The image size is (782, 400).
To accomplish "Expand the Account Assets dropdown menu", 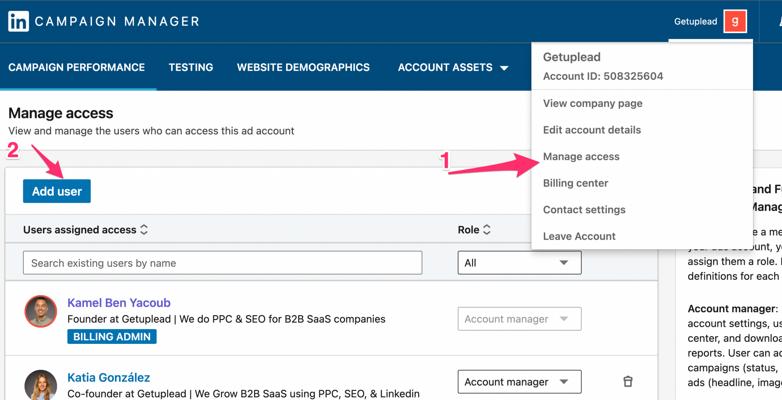I will click(x=453, y=68).
